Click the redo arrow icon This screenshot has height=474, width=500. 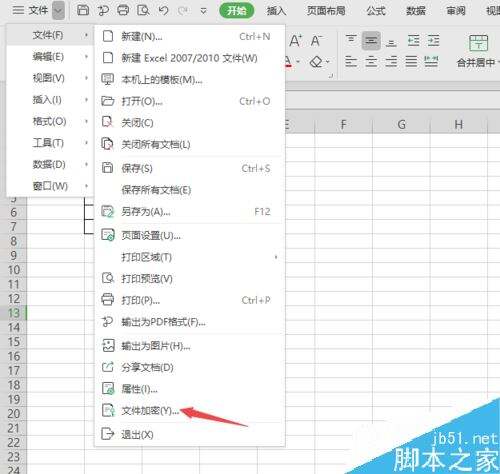coord(183,10)
